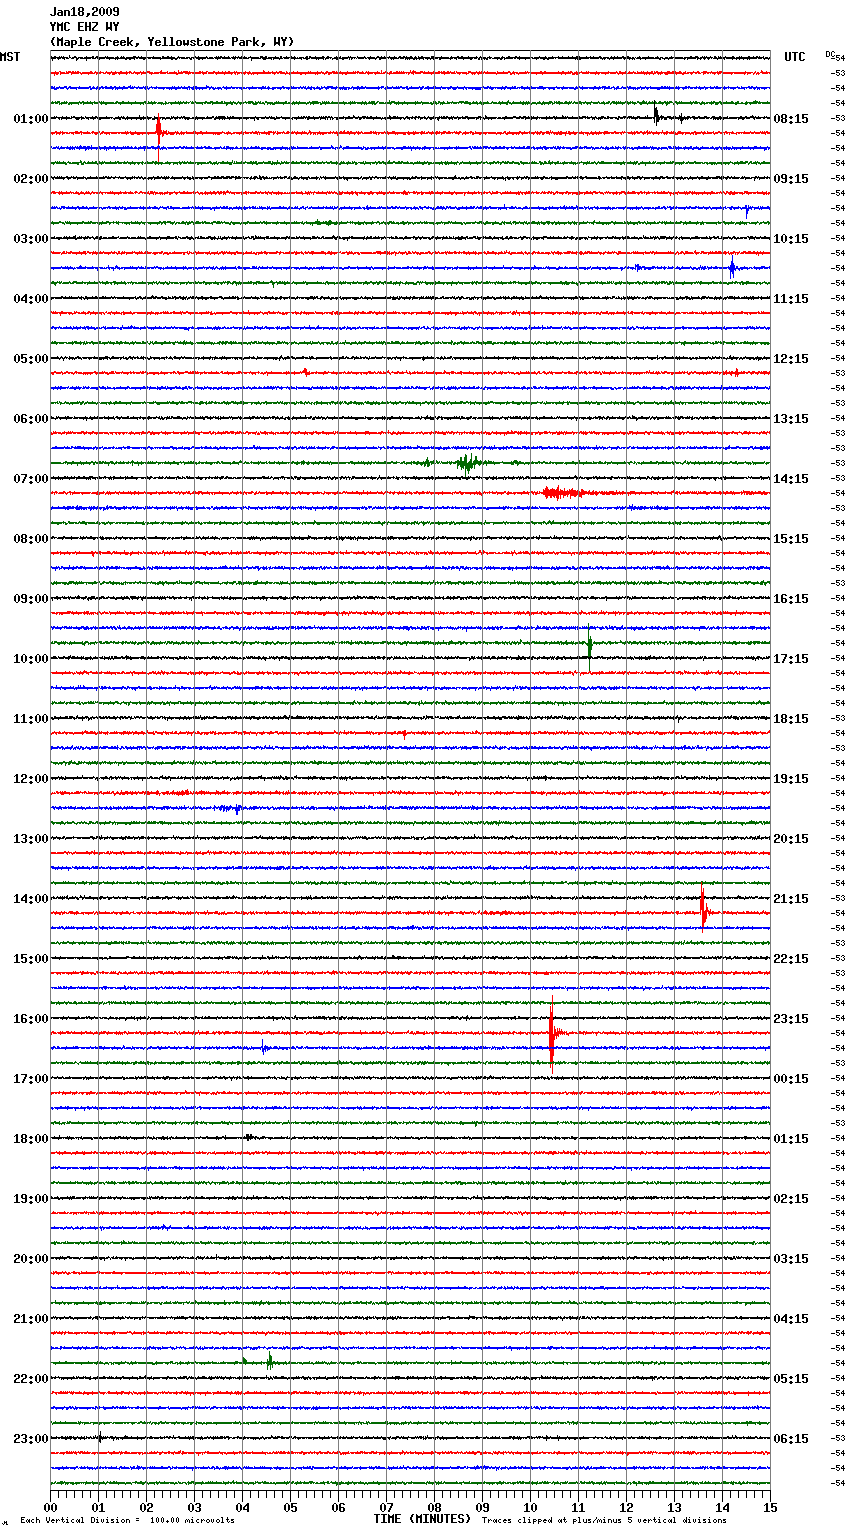Click the TIME (MINUTES) axis title
The height and width of the screenshot is (1534, 850).
[422, 1519]
